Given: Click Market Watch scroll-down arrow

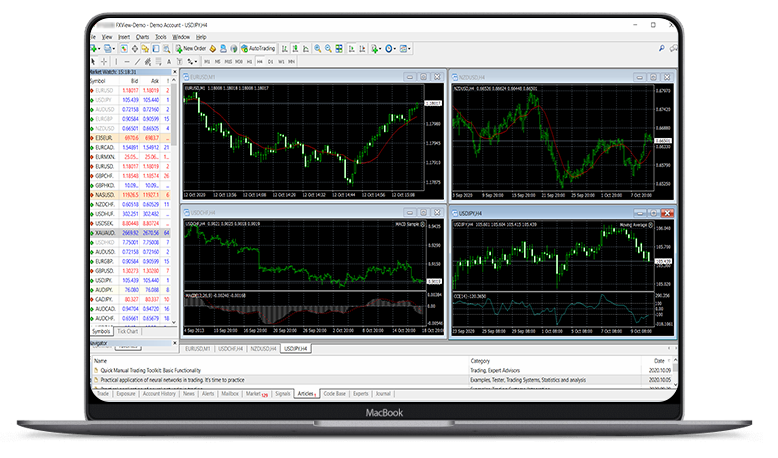Looking at the screenshot, I should pyautogui.click(x=174, y=322).
